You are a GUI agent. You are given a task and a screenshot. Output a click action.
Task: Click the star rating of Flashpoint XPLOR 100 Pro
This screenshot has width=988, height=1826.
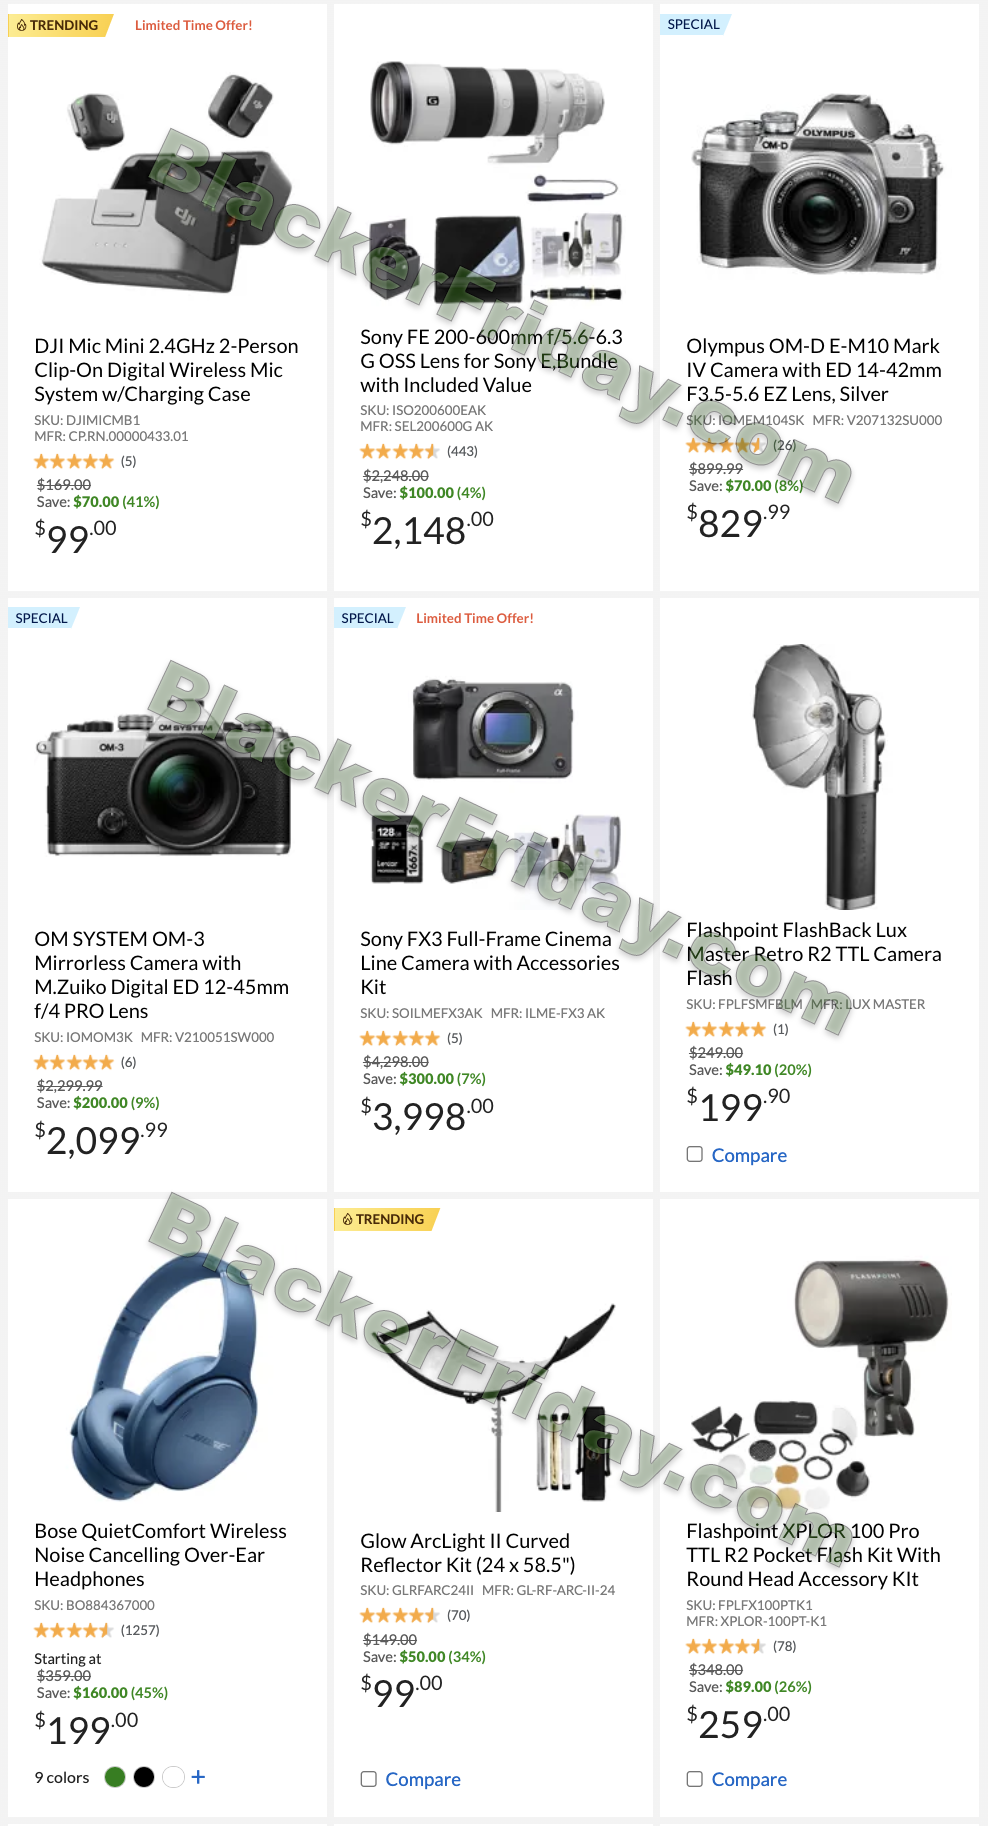(x=725, y=1646)
